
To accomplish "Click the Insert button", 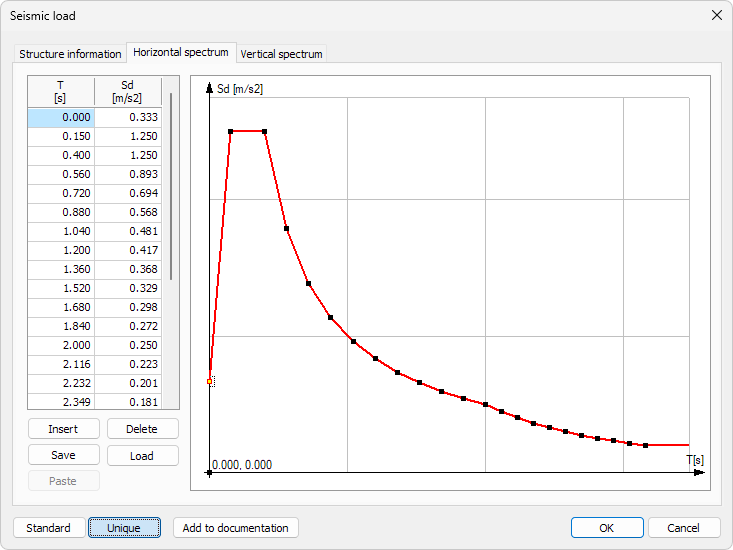I will pos(64,429).
